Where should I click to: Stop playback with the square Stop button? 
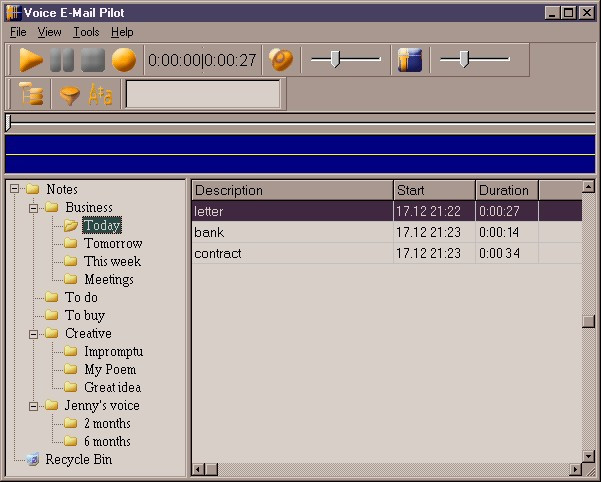tap(93, 60)
